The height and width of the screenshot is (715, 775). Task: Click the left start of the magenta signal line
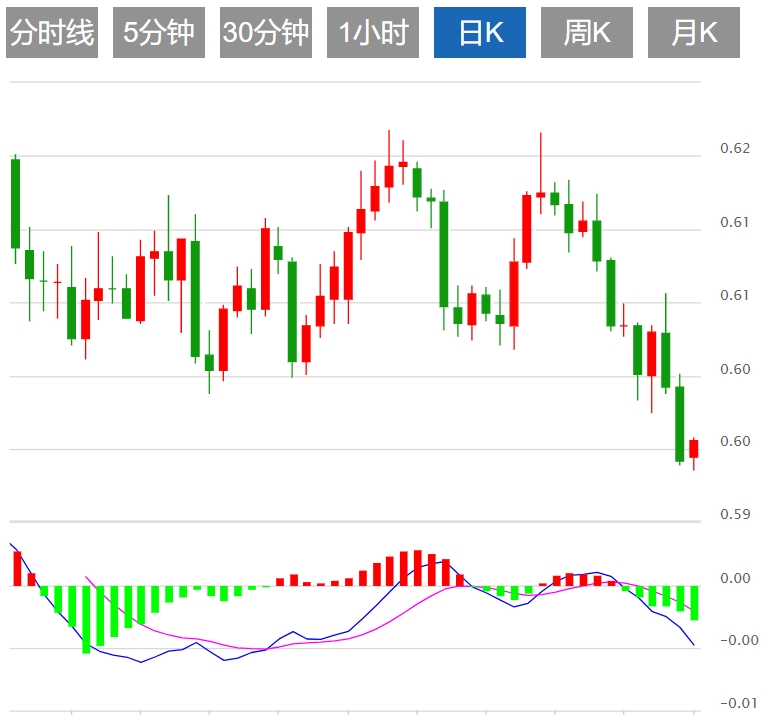[x=87, y=577]
